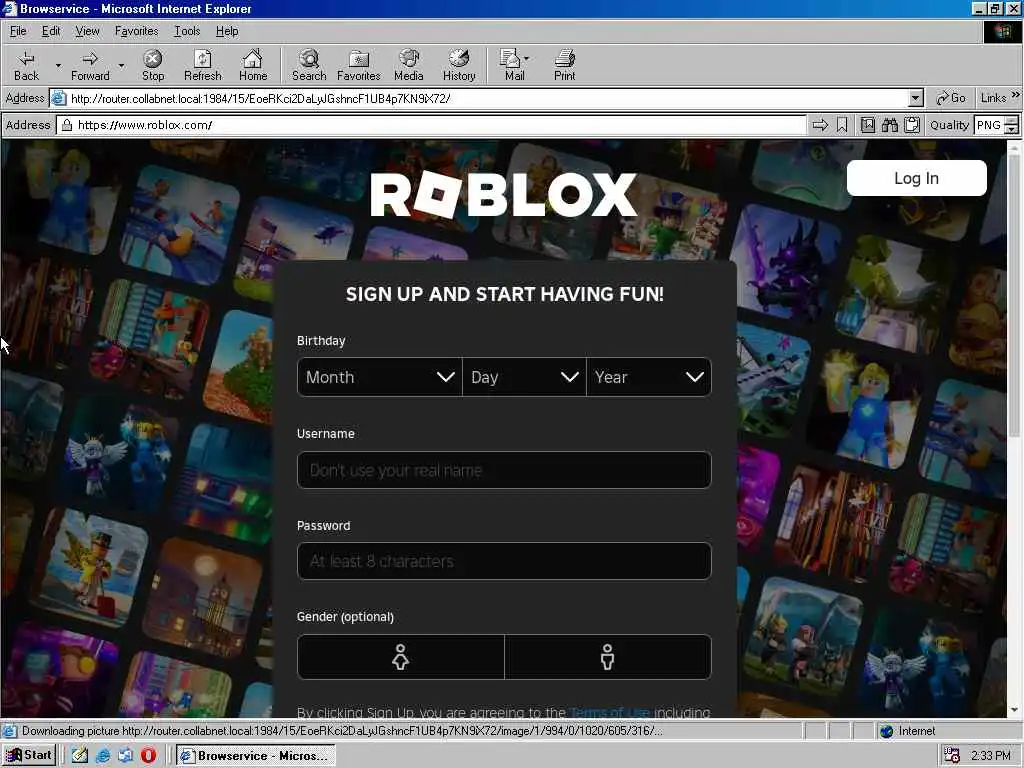Screen dimensions: 1024x768
Task: Click the Forward arrow icon
Action: [x=90, y=59]
